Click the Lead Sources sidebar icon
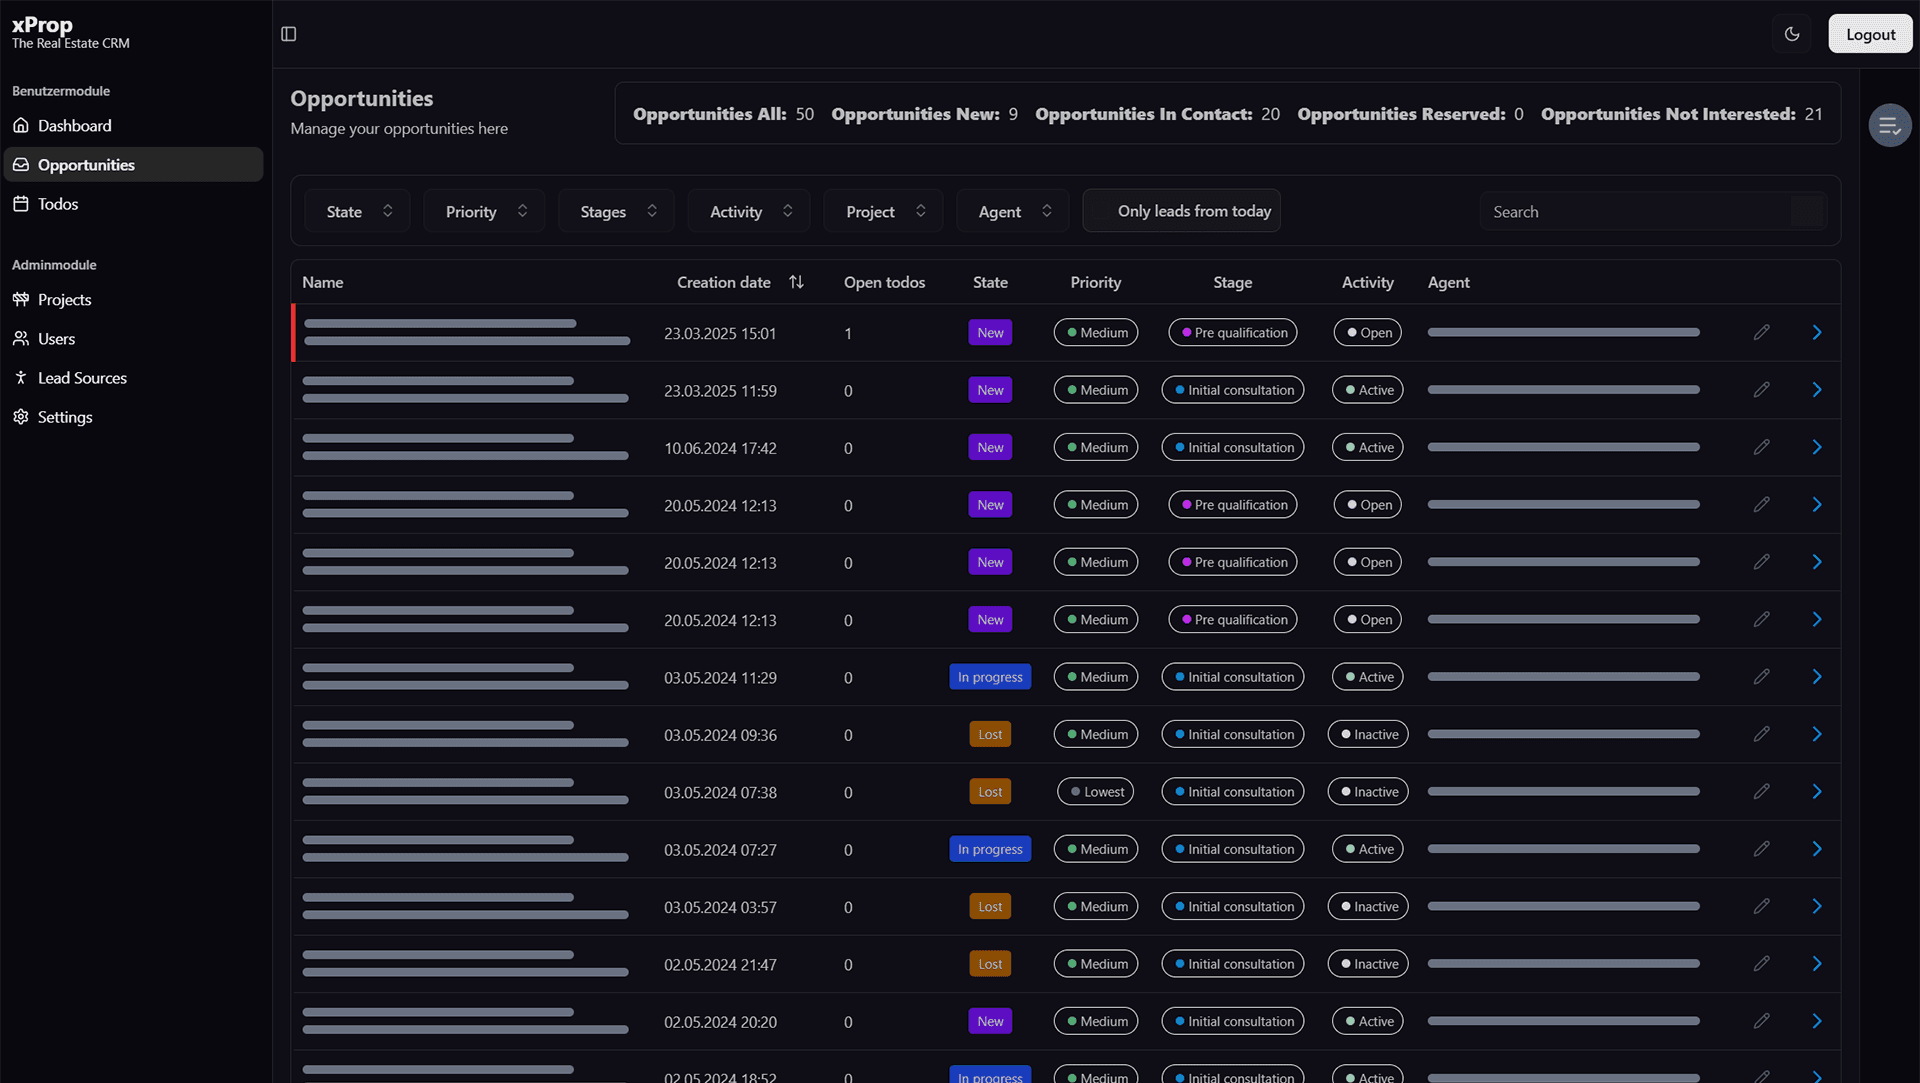This screenshot has height=1083, width=1920. [21, 378]
